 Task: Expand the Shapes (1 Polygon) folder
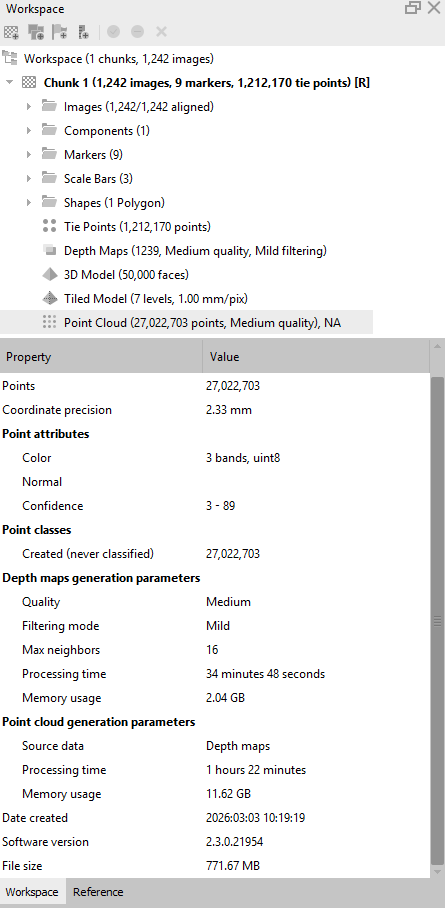click(x=28, y=203)
